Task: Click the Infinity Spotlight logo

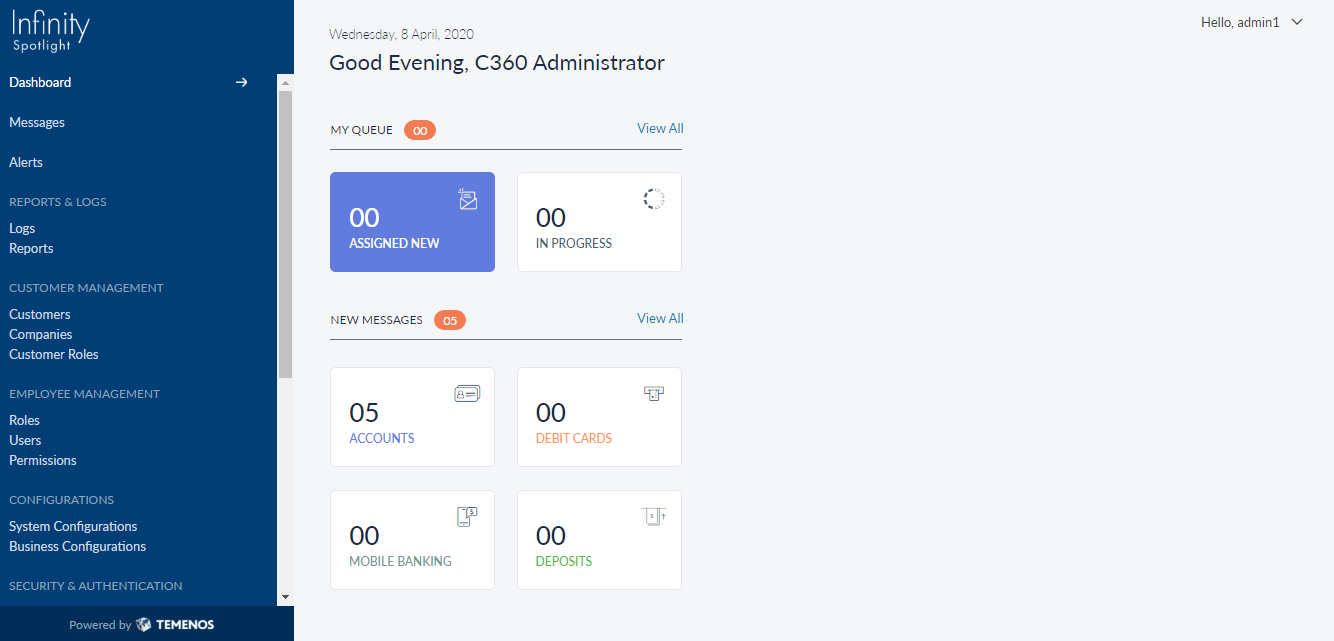Action: 51,31
